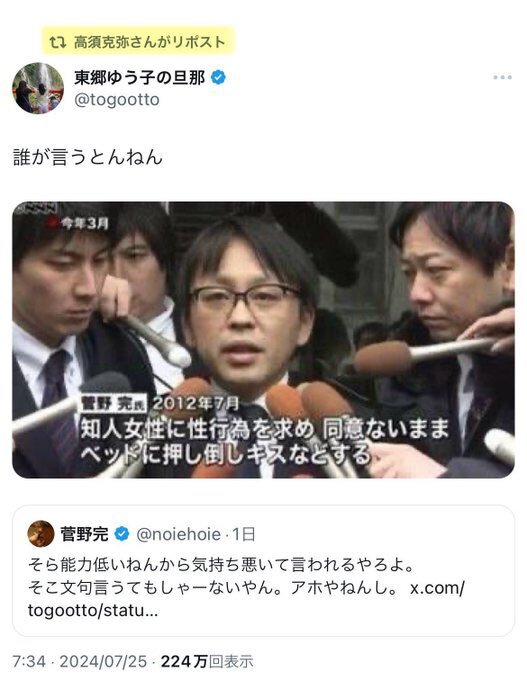Open the togootto profile avatar

(38, 88)
